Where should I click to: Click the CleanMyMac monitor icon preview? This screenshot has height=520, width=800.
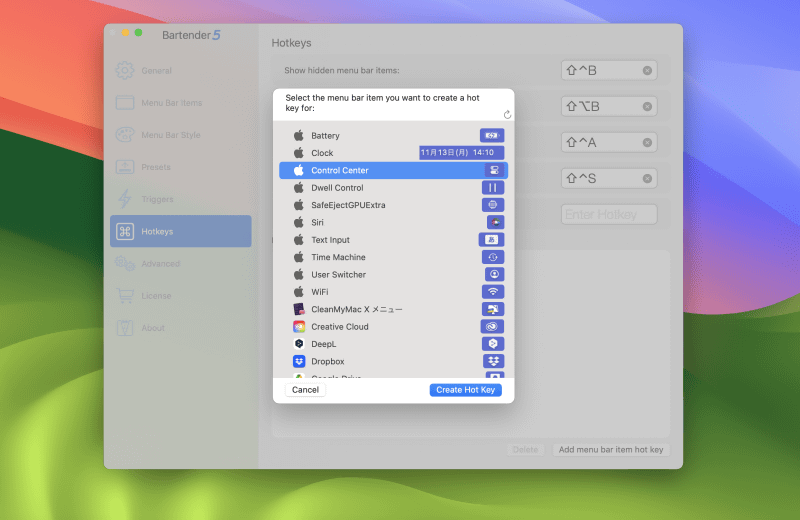tap(493, 309)
